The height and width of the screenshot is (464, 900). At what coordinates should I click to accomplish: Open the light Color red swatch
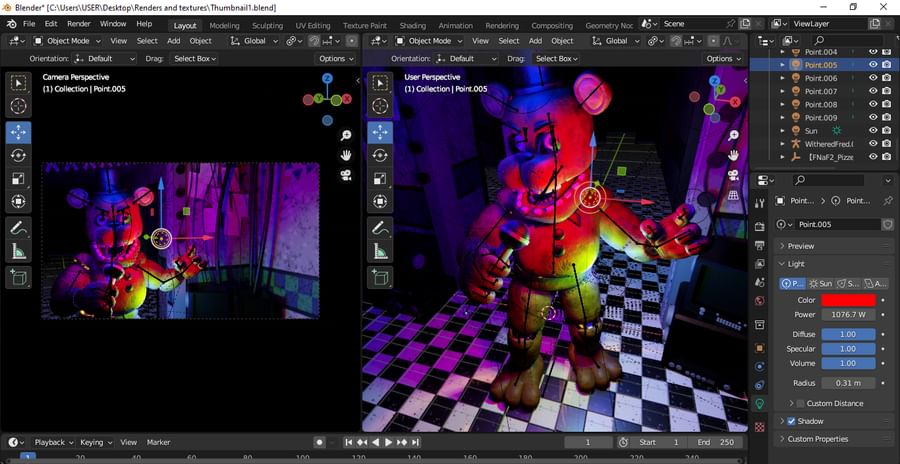[848, 300]
